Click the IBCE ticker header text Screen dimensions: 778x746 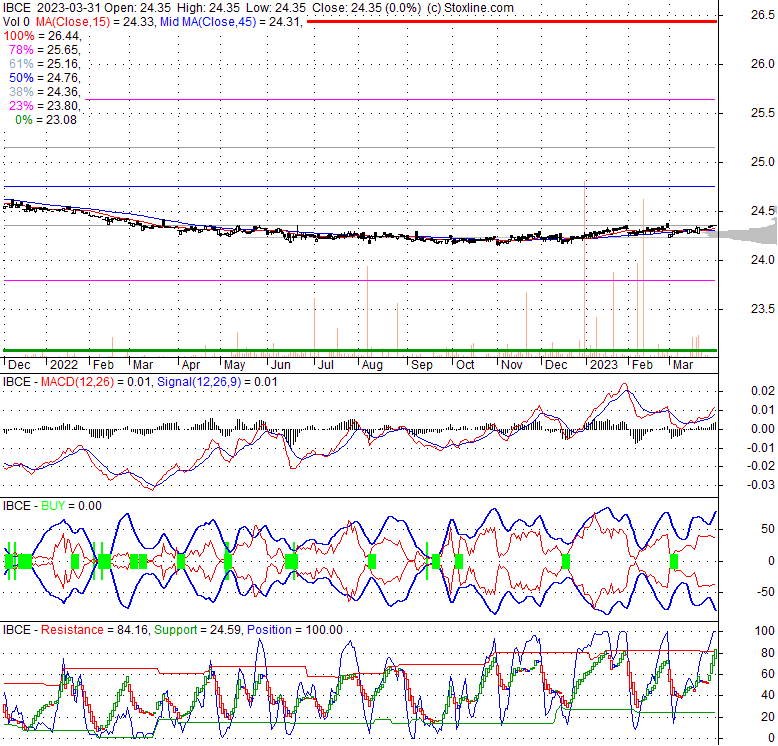(16, 8)
